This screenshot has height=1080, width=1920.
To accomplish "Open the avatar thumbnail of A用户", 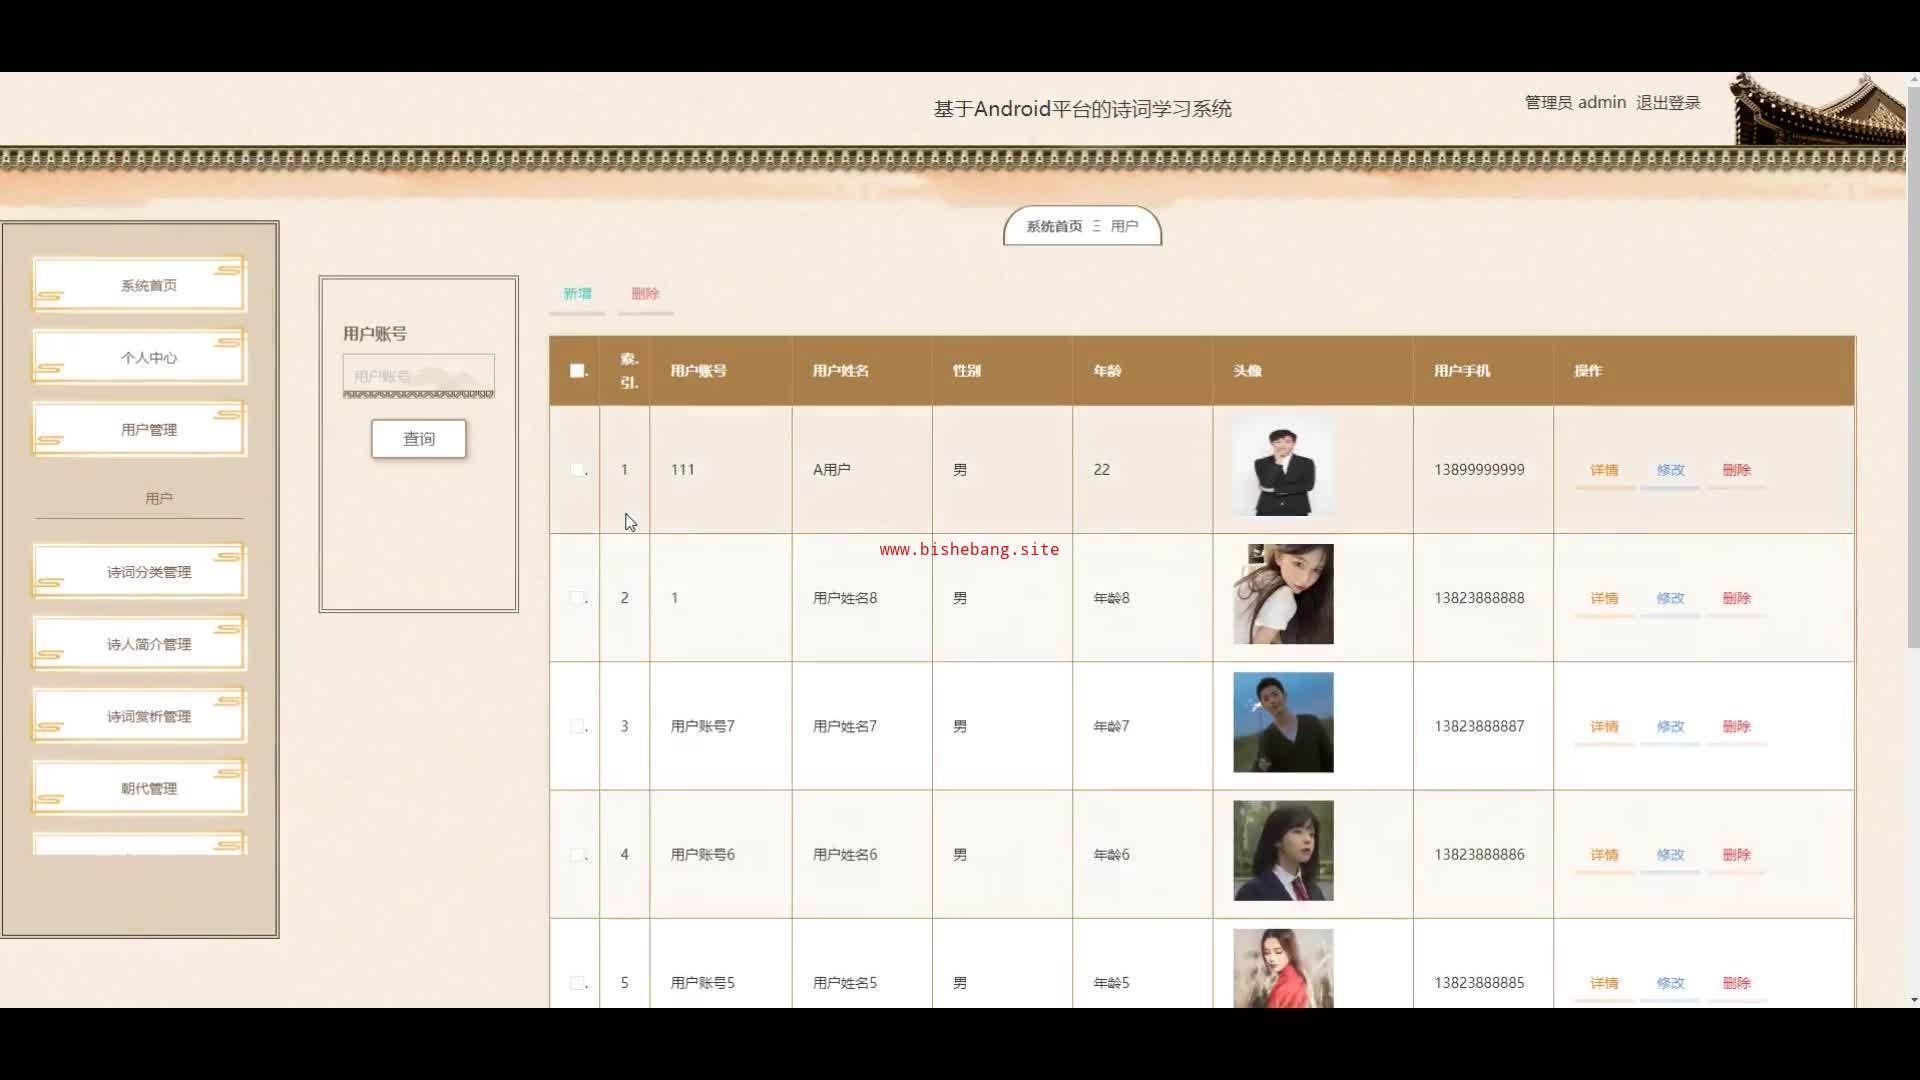I will pos(1282,467).
